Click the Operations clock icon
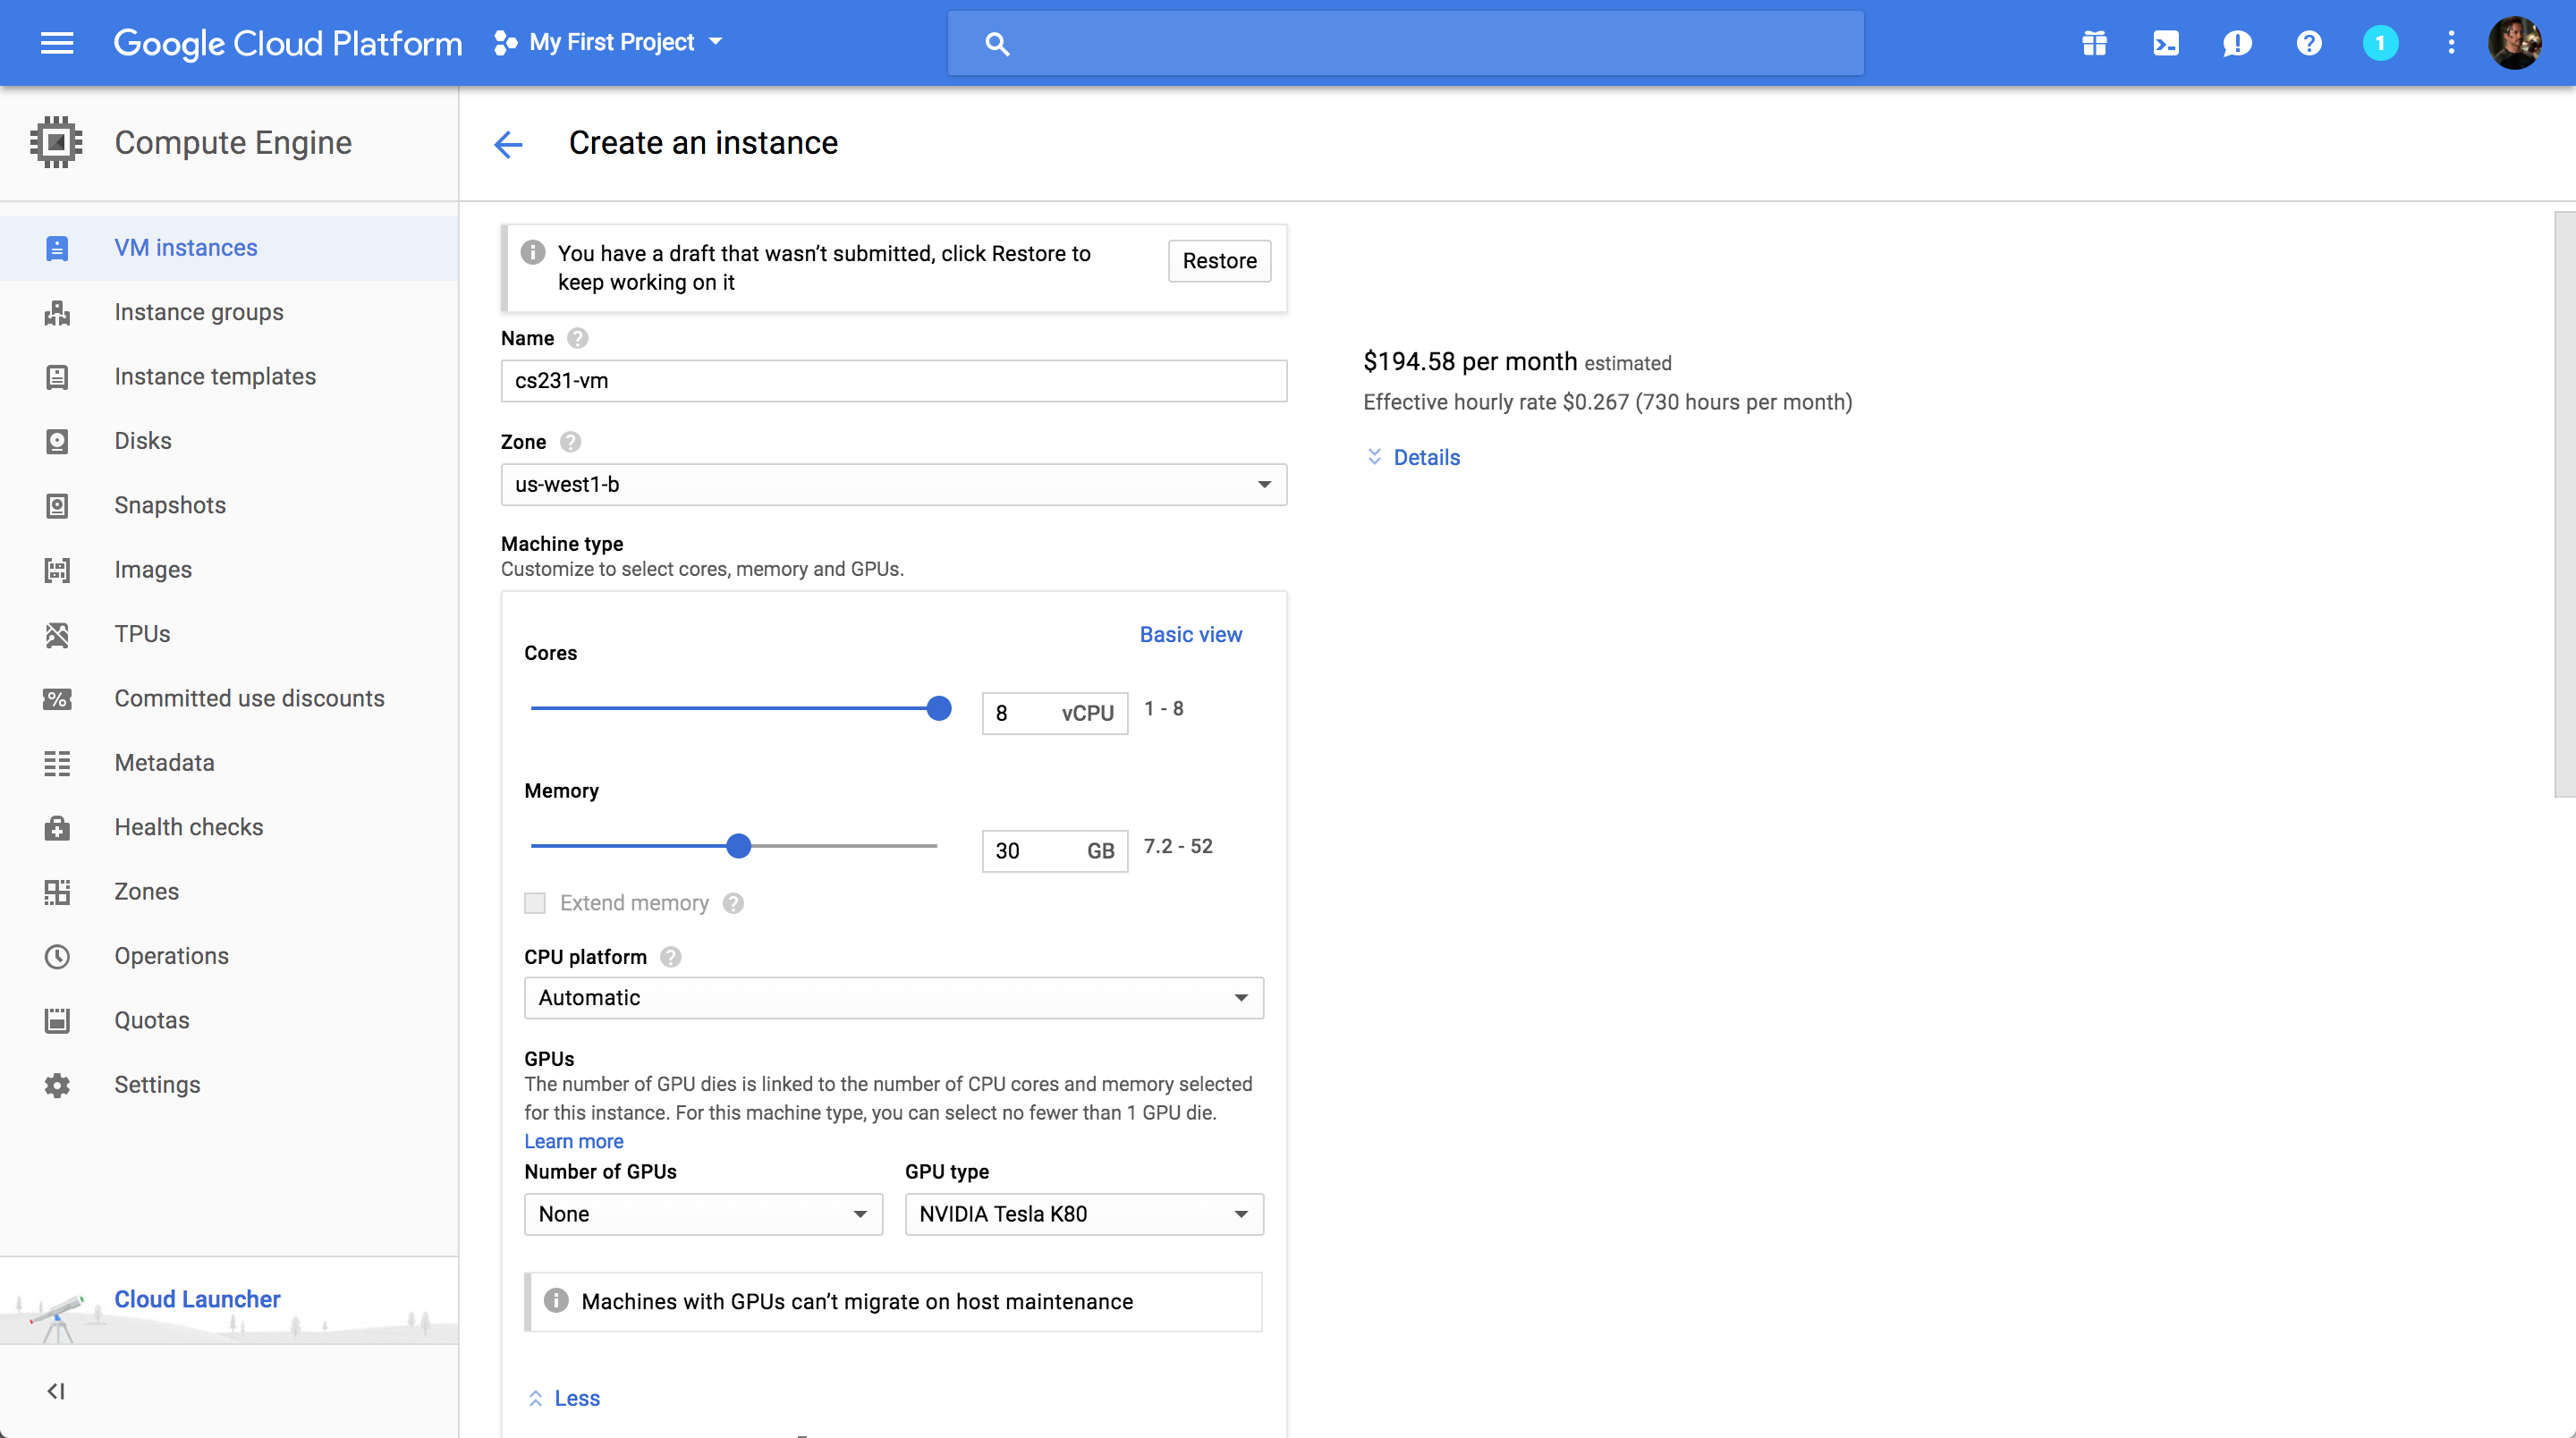This screenshot has height=1438, width=2576. coord(57,957)
